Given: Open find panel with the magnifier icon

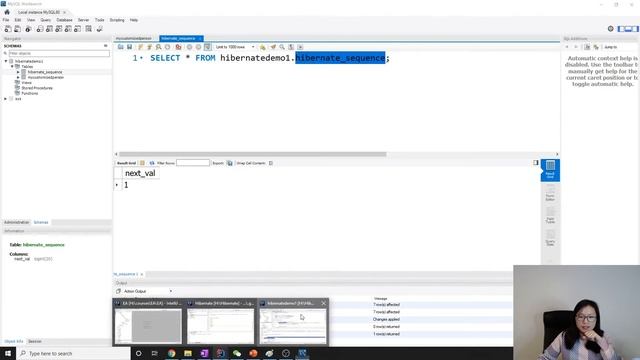Looking at the screenshot, I should [282, 47].
